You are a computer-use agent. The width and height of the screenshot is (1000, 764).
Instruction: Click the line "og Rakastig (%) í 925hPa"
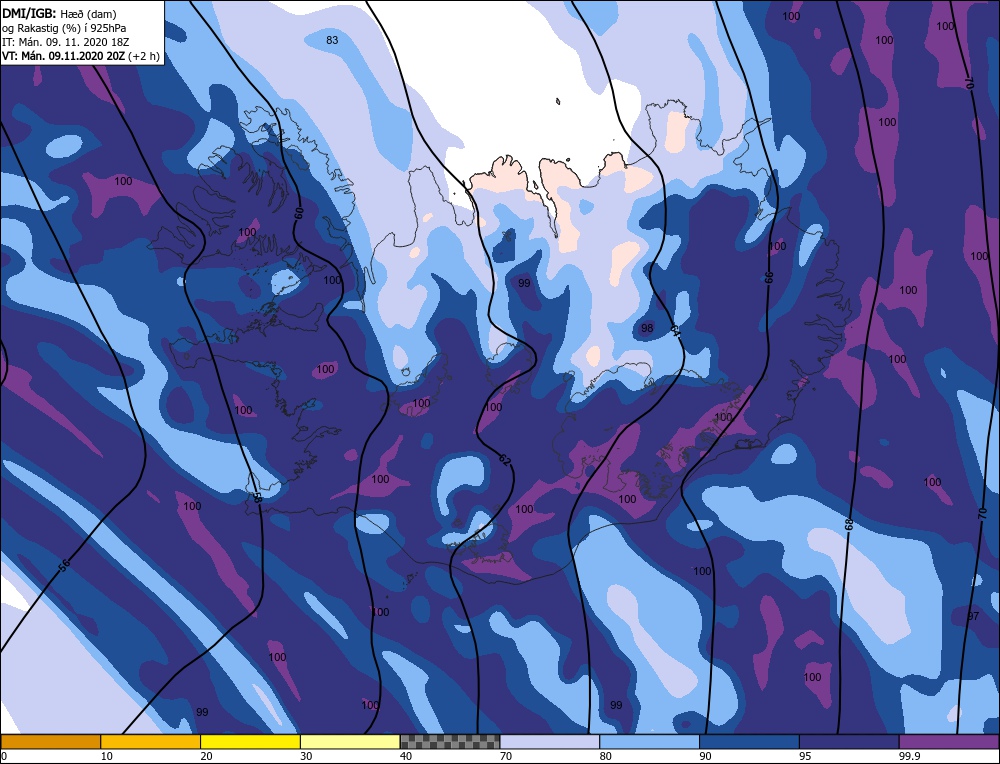point(64,28)
